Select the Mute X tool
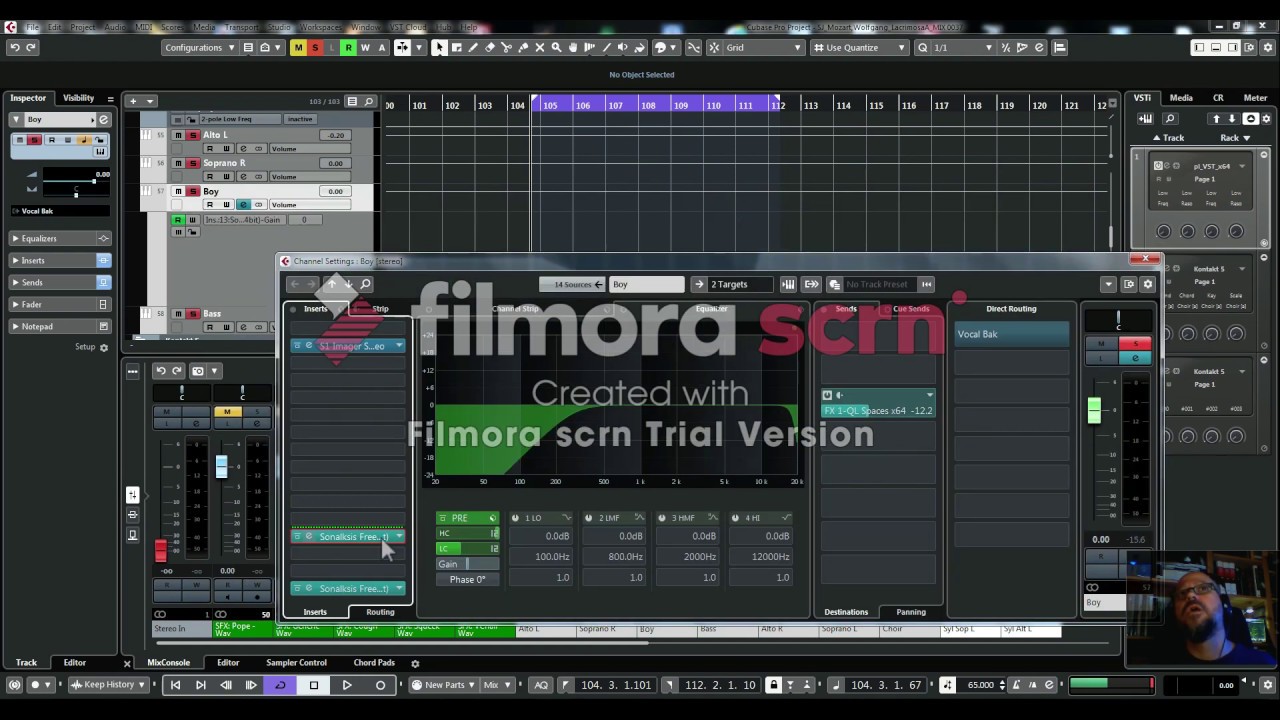Viewport: 1280px width, 720px height. pos(540,47)
